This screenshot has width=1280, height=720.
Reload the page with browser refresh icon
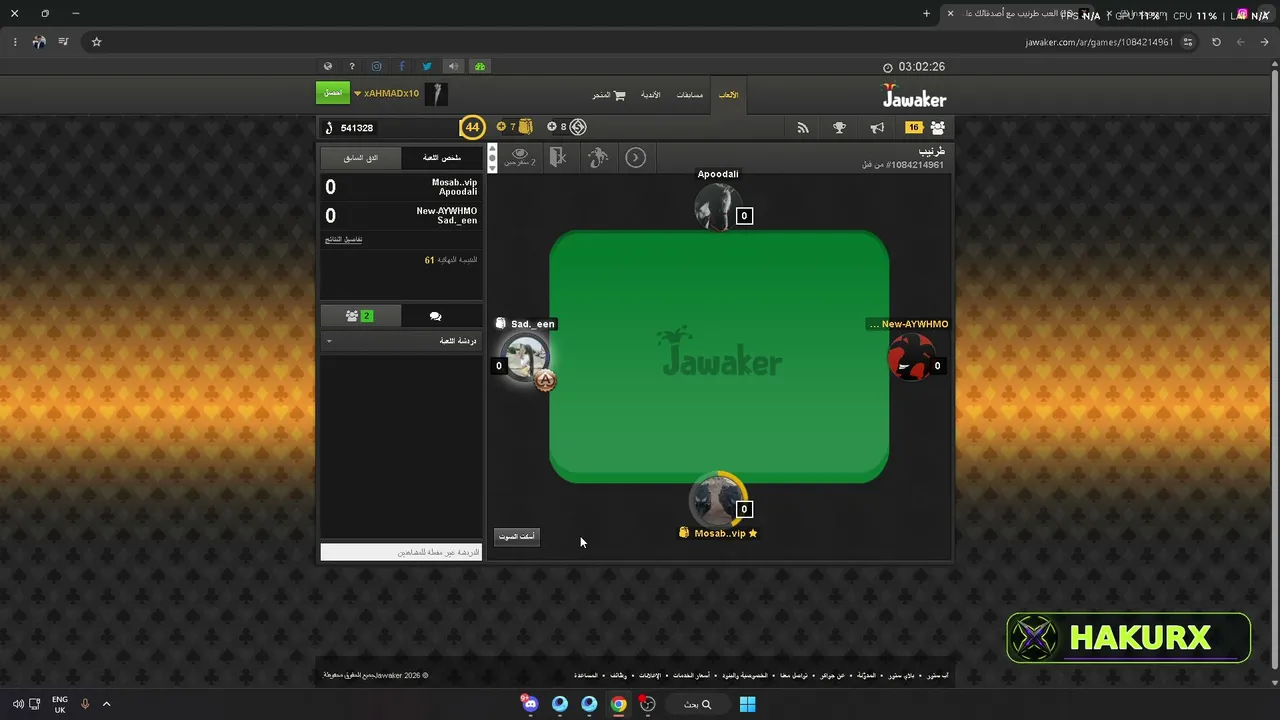1216,42
